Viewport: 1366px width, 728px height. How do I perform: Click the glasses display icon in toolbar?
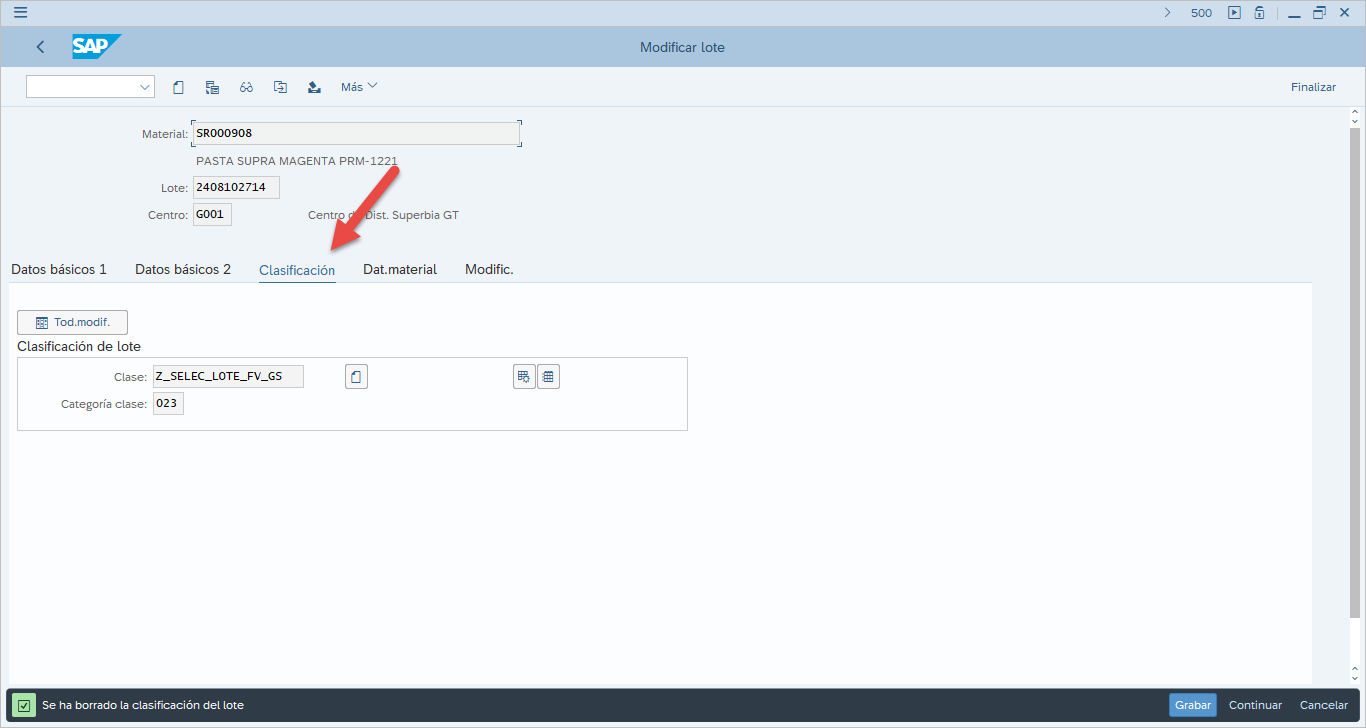click(246, 87)
